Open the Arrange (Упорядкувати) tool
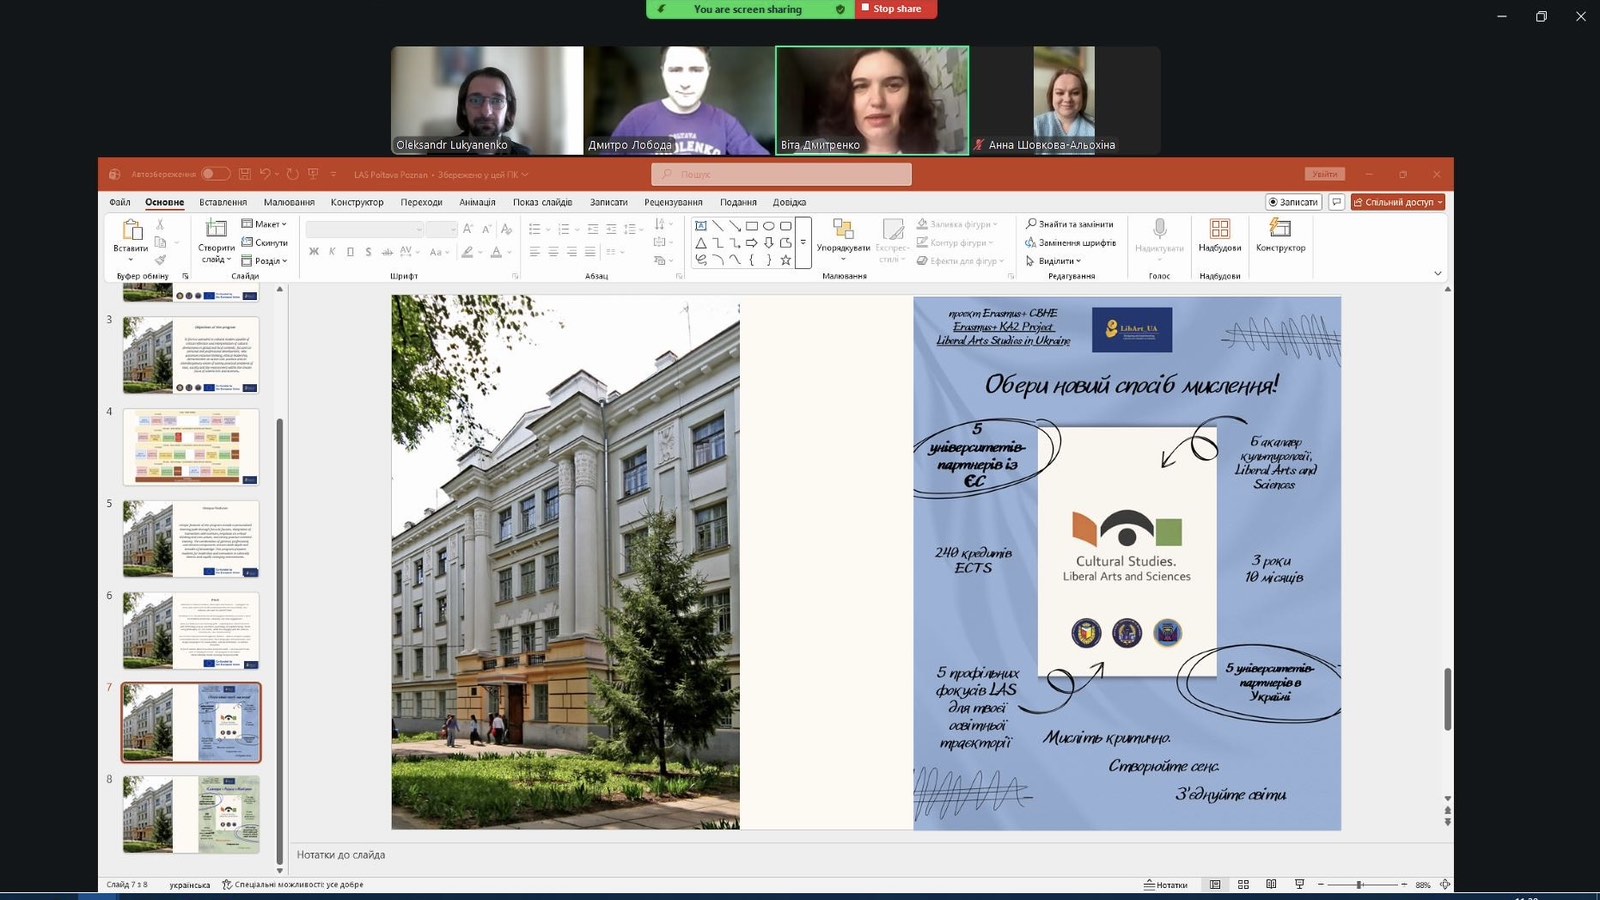The width and height of the screenshot is (1600, 900). pyautogui.click(x=843, y=232)
